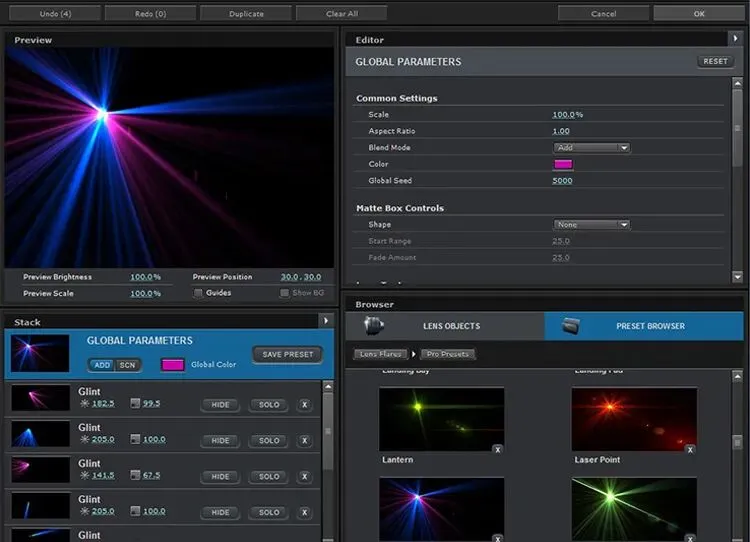Screen dimensions: 750x542
Task: Switch global blend to SCN mode
Action: (x=127, y=365)
